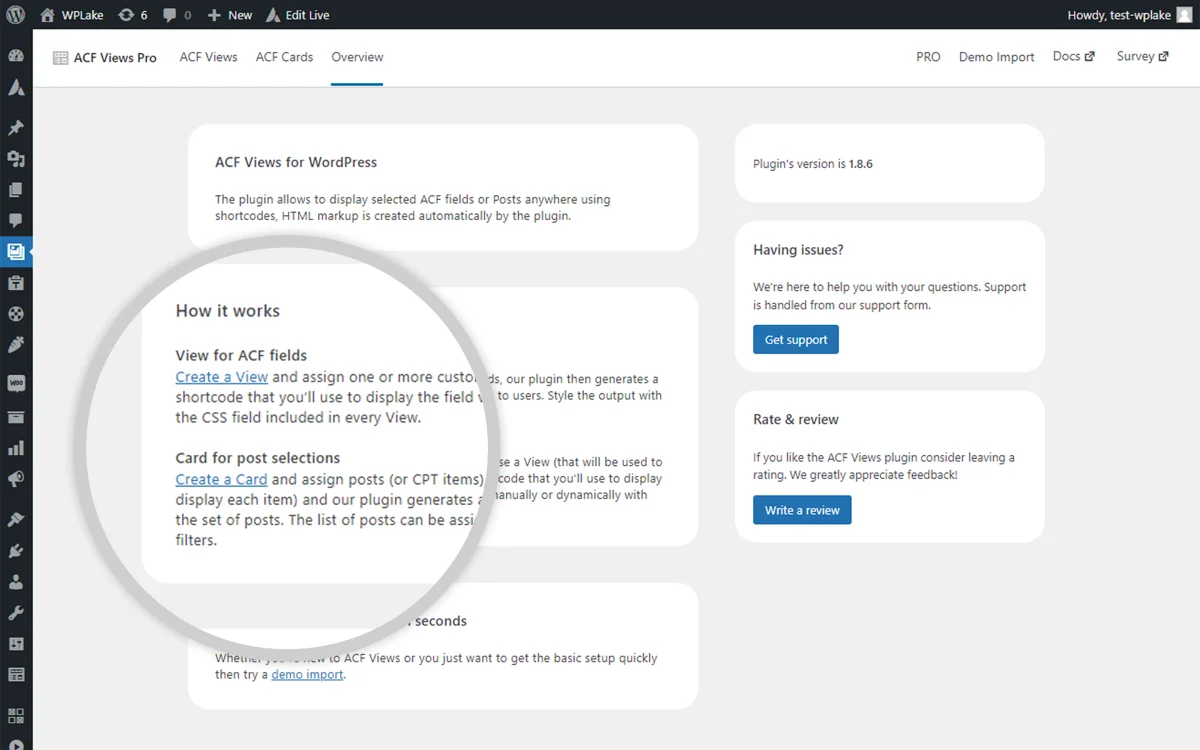Open the Analytics bar chart sidebar icon
The width and height of the screenshot is (1200, 750).
(16, 448)
